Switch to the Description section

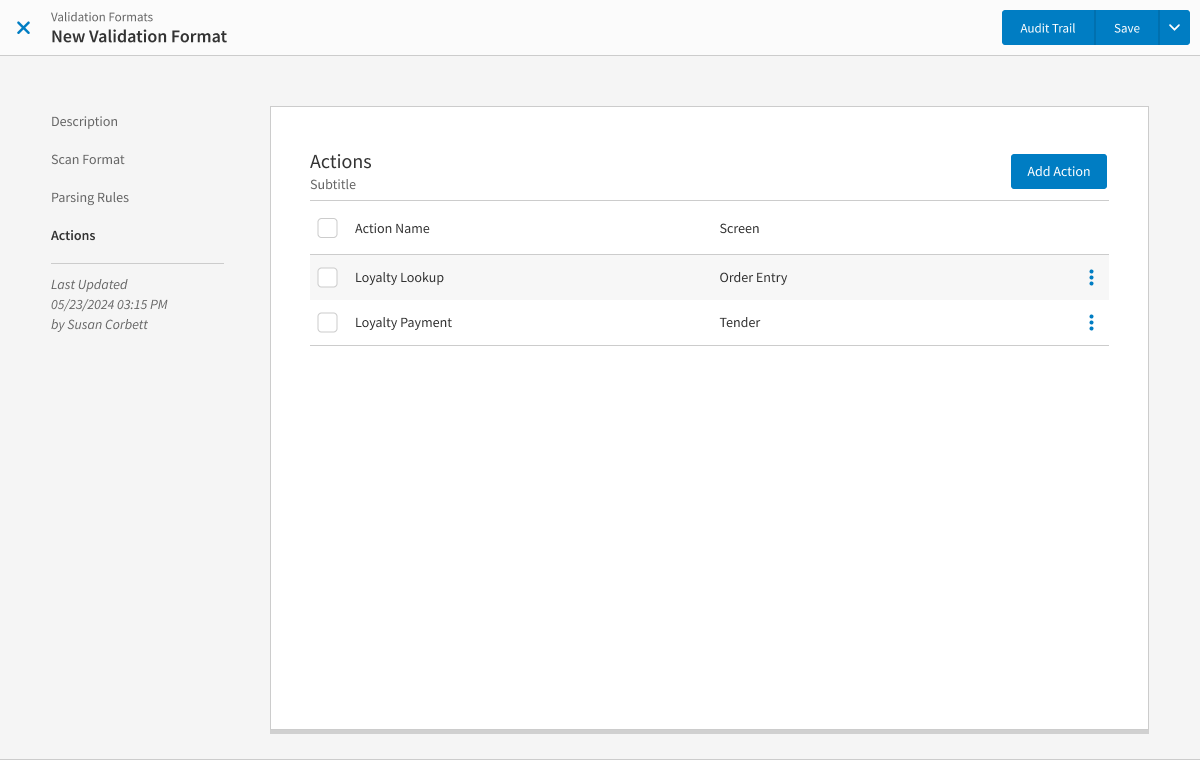pos(84,121)
